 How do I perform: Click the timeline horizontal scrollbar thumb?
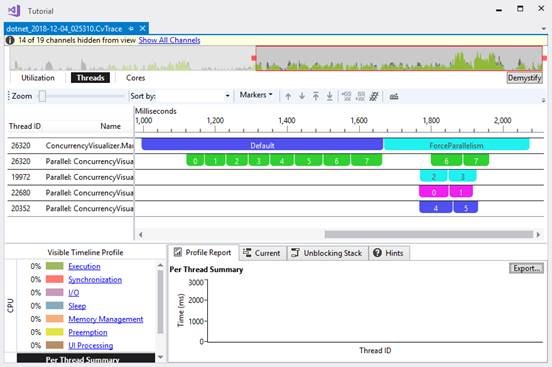click(428, 235)
